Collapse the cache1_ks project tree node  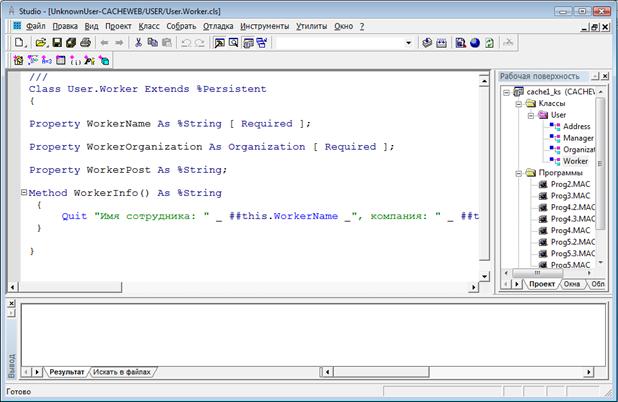506,92
